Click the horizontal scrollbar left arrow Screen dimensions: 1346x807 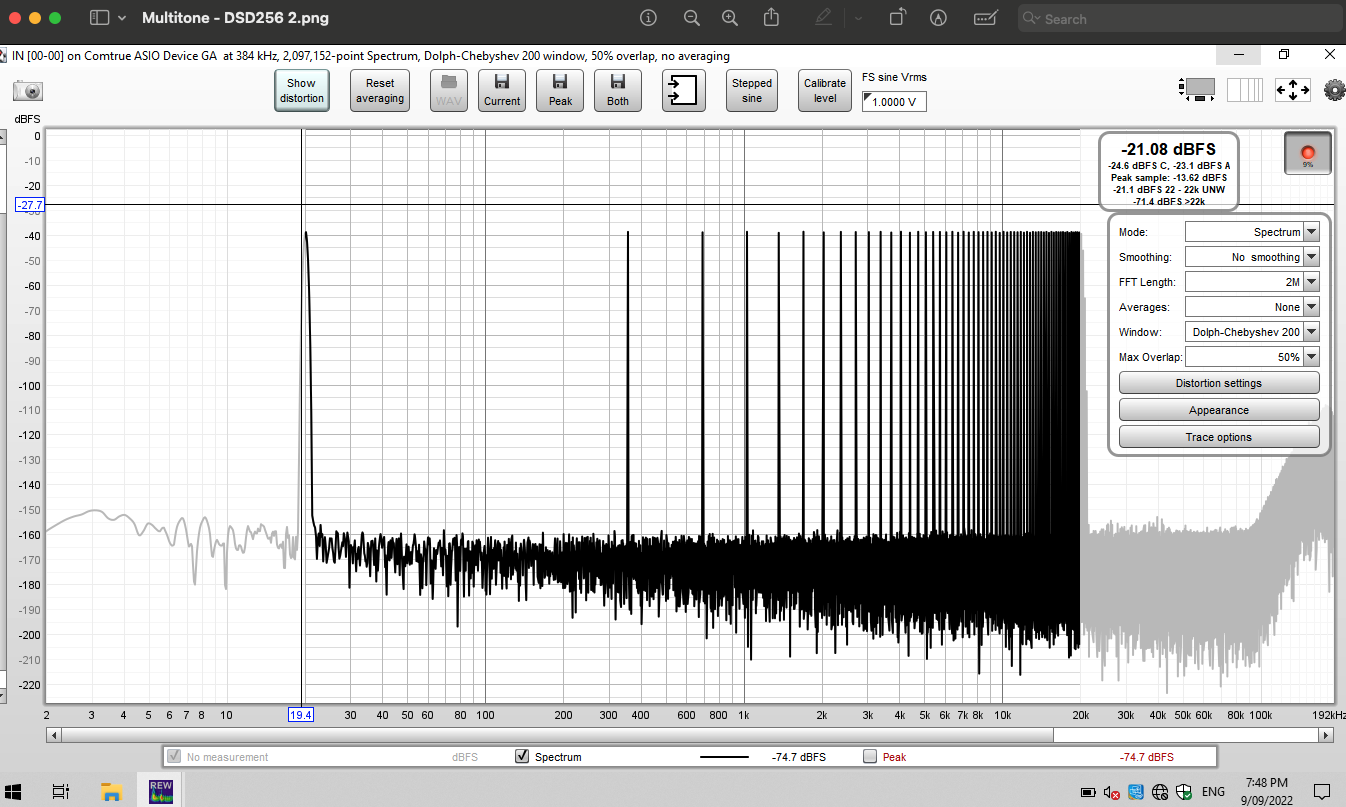(52, 735)
